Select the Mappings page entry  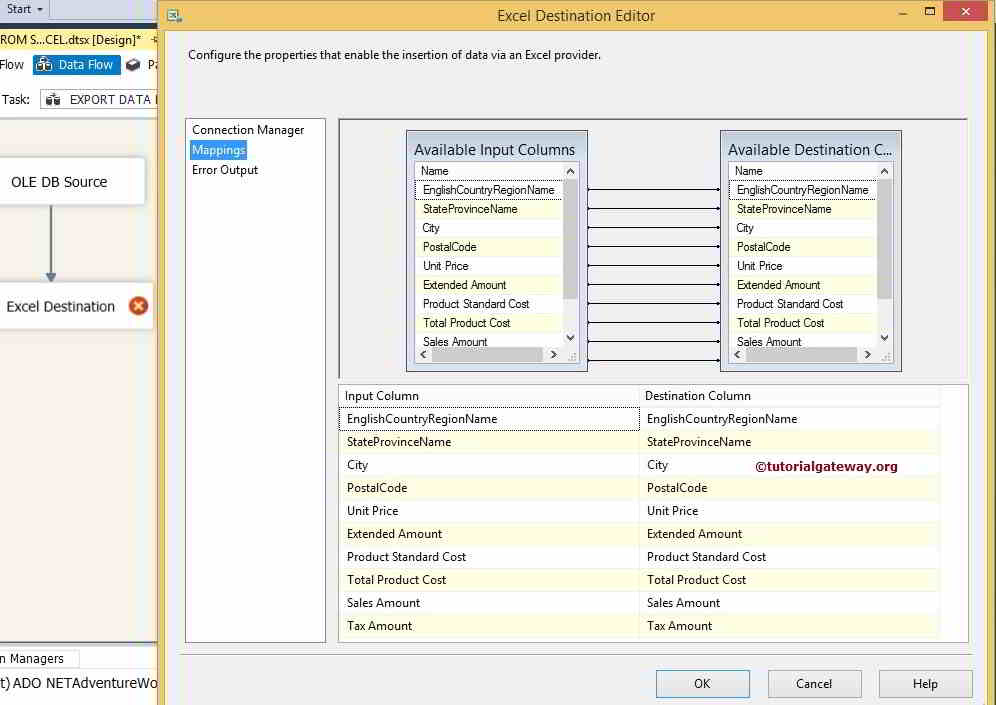[218, 150]
